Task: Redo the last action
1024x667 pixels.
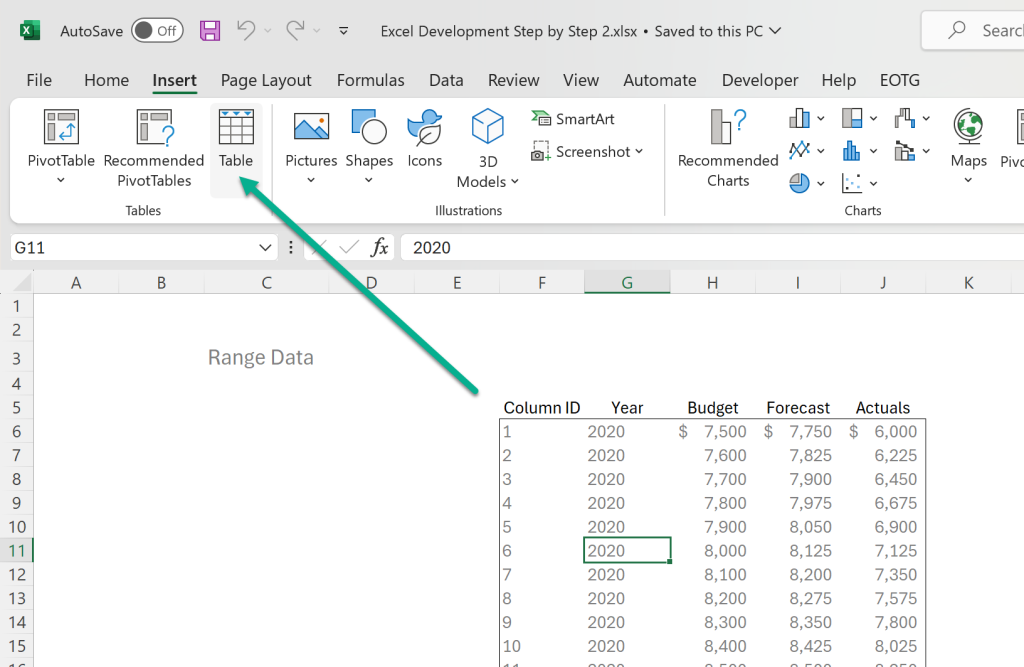Action: (296, 30)
